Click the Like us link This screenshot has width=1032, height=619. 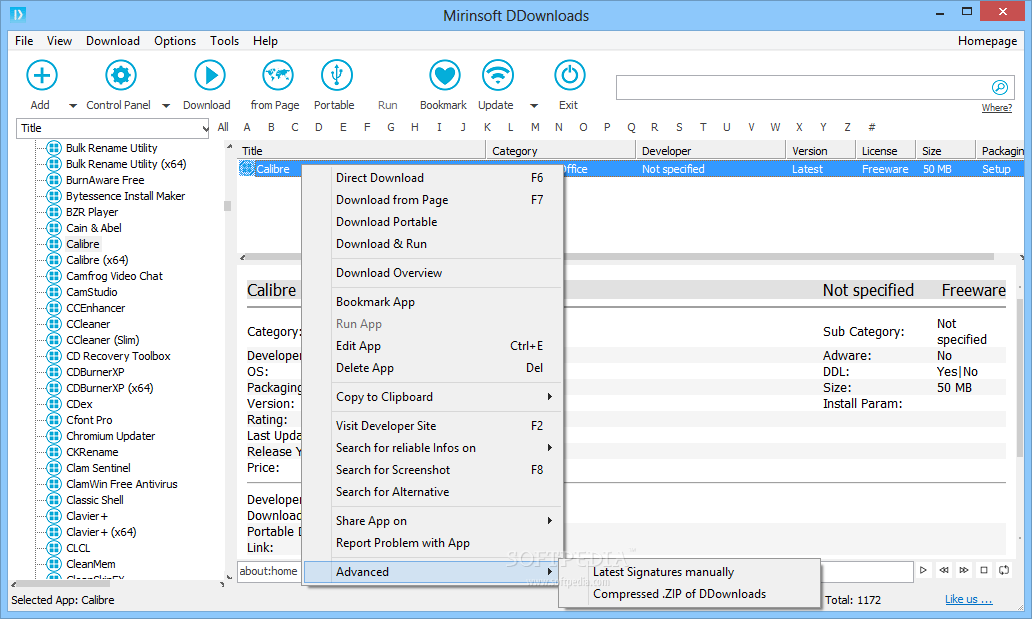(968, 599)
